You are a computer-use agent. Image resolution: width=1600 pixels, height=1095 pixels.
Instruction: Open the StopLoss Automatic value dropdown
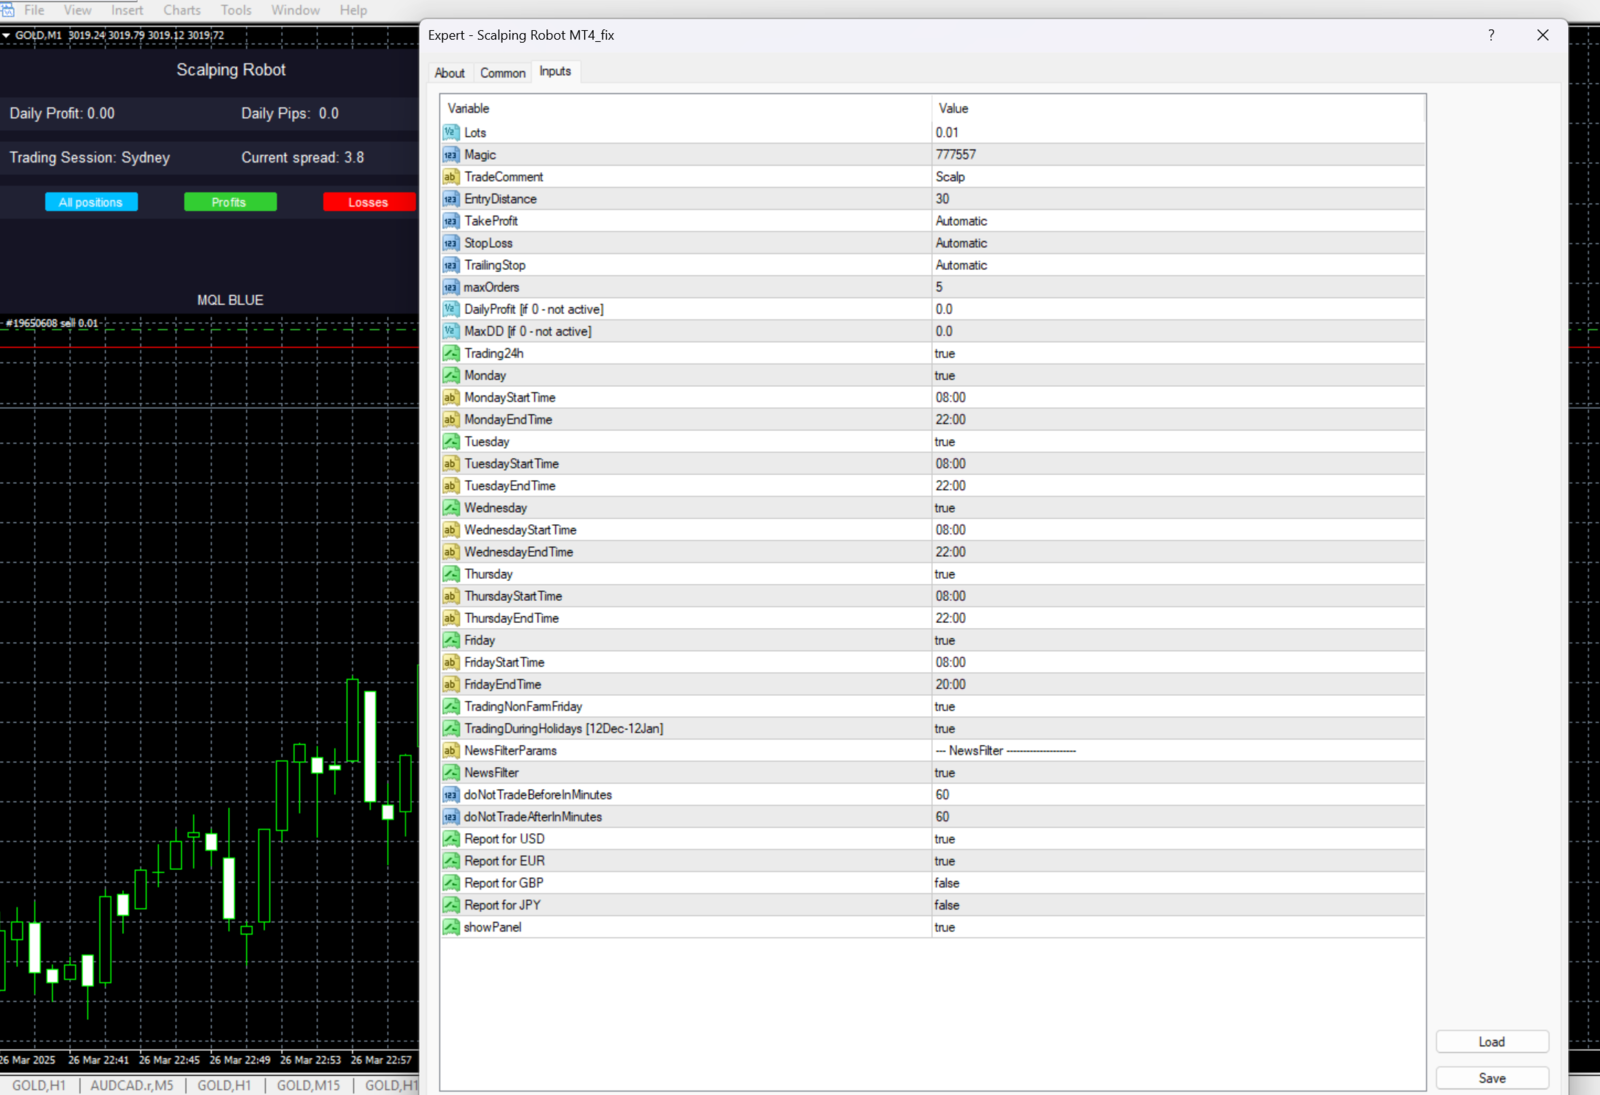[x=1178, y=243]
